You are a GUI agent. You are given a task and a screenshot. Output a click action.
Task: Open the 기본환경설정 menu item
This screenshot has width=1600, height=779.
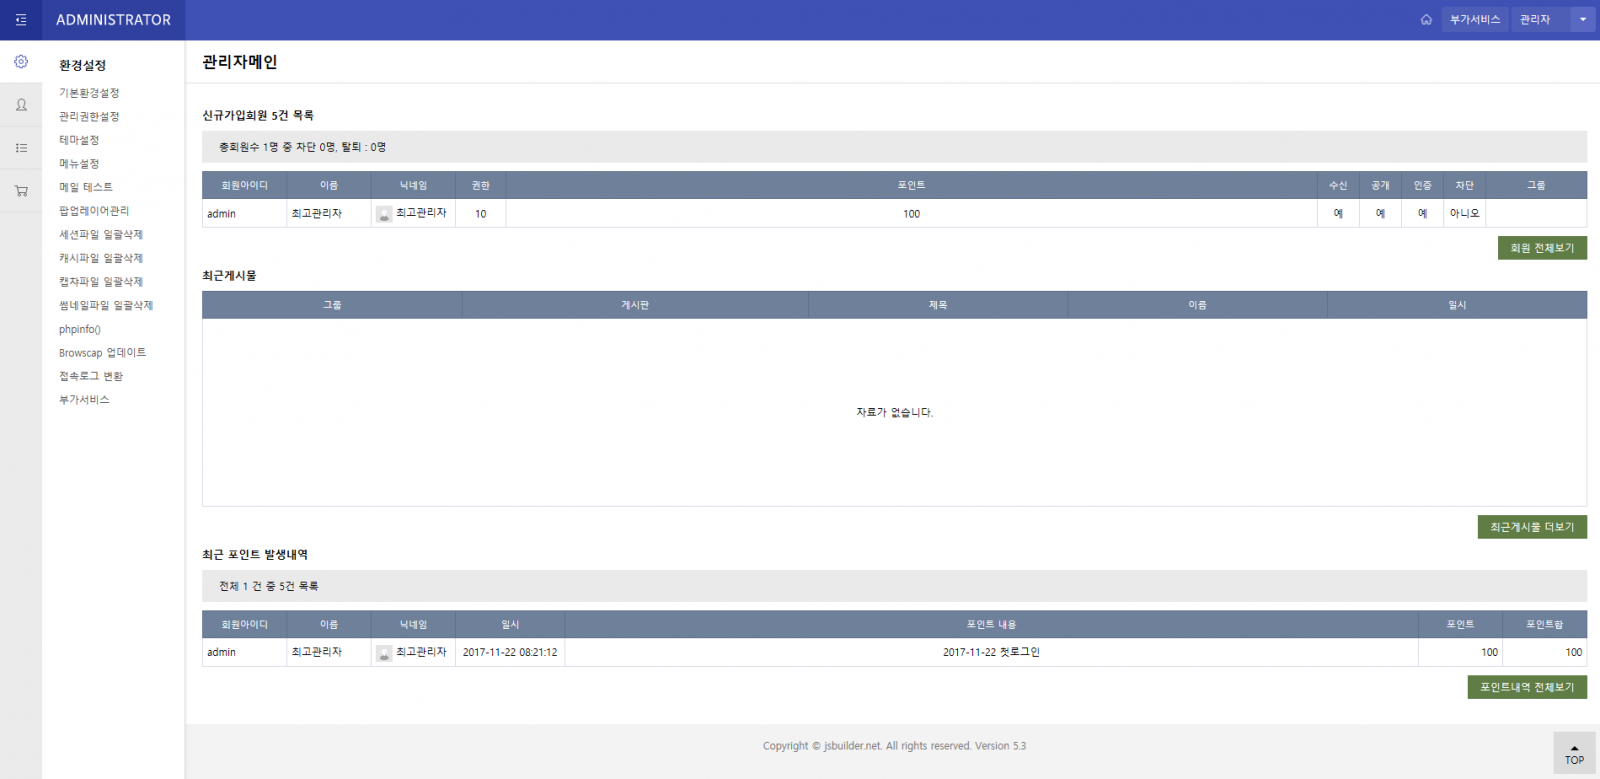point(89,93)
